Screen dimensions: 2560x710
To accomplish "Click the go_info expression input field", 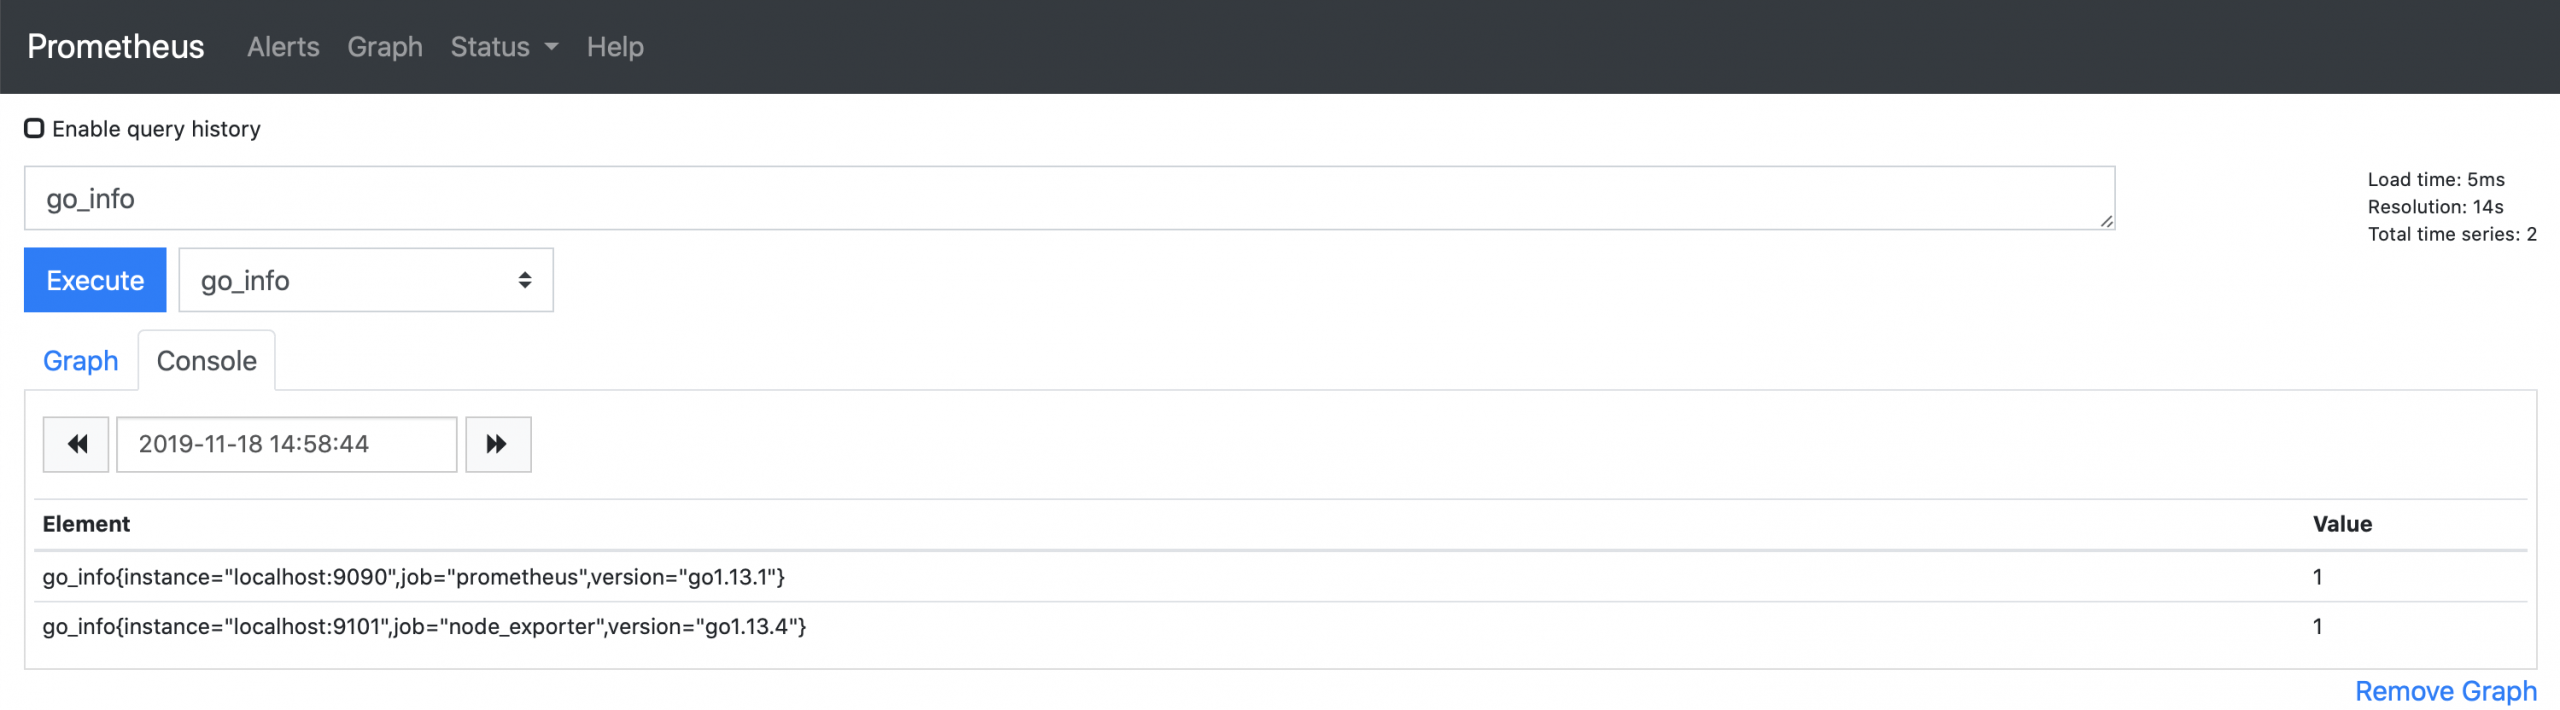I will [x=1069, y=198].
